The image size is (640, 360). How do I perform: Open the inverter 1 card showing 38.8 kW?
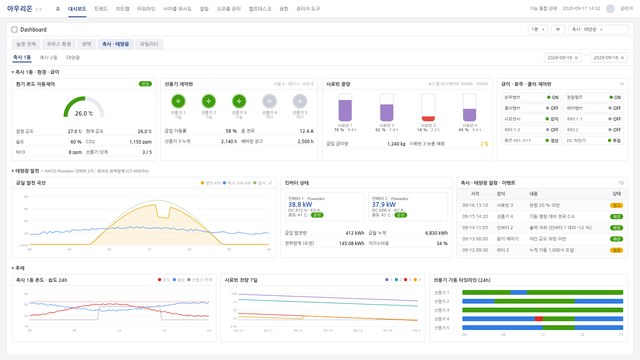324,207
